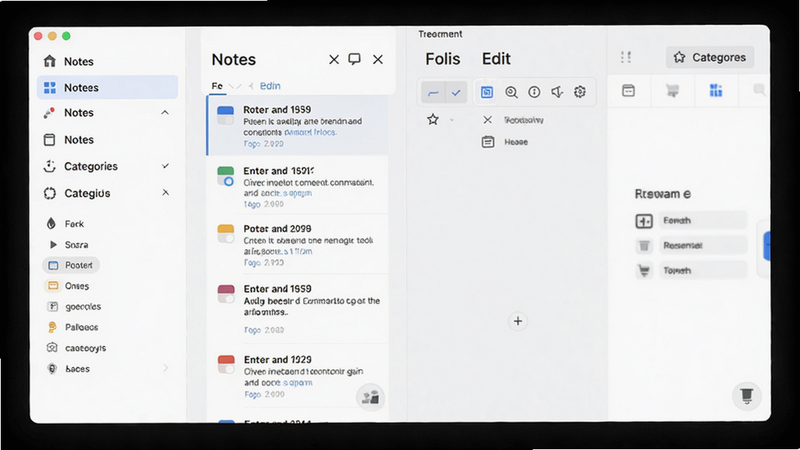Open the note 'Roter and 1959'

[x=297, y=125]
